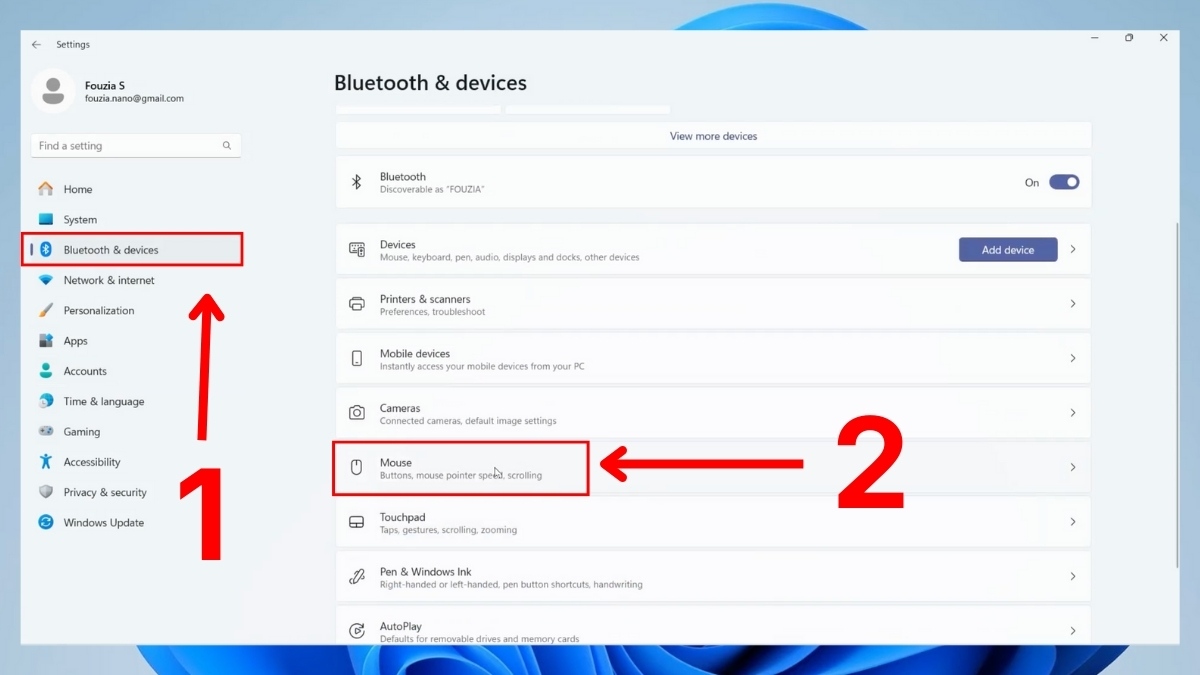Open Pen & Windows Ink via its chevron
Viewport: 1200px width, 675px height.
(x=1073, y=577)
